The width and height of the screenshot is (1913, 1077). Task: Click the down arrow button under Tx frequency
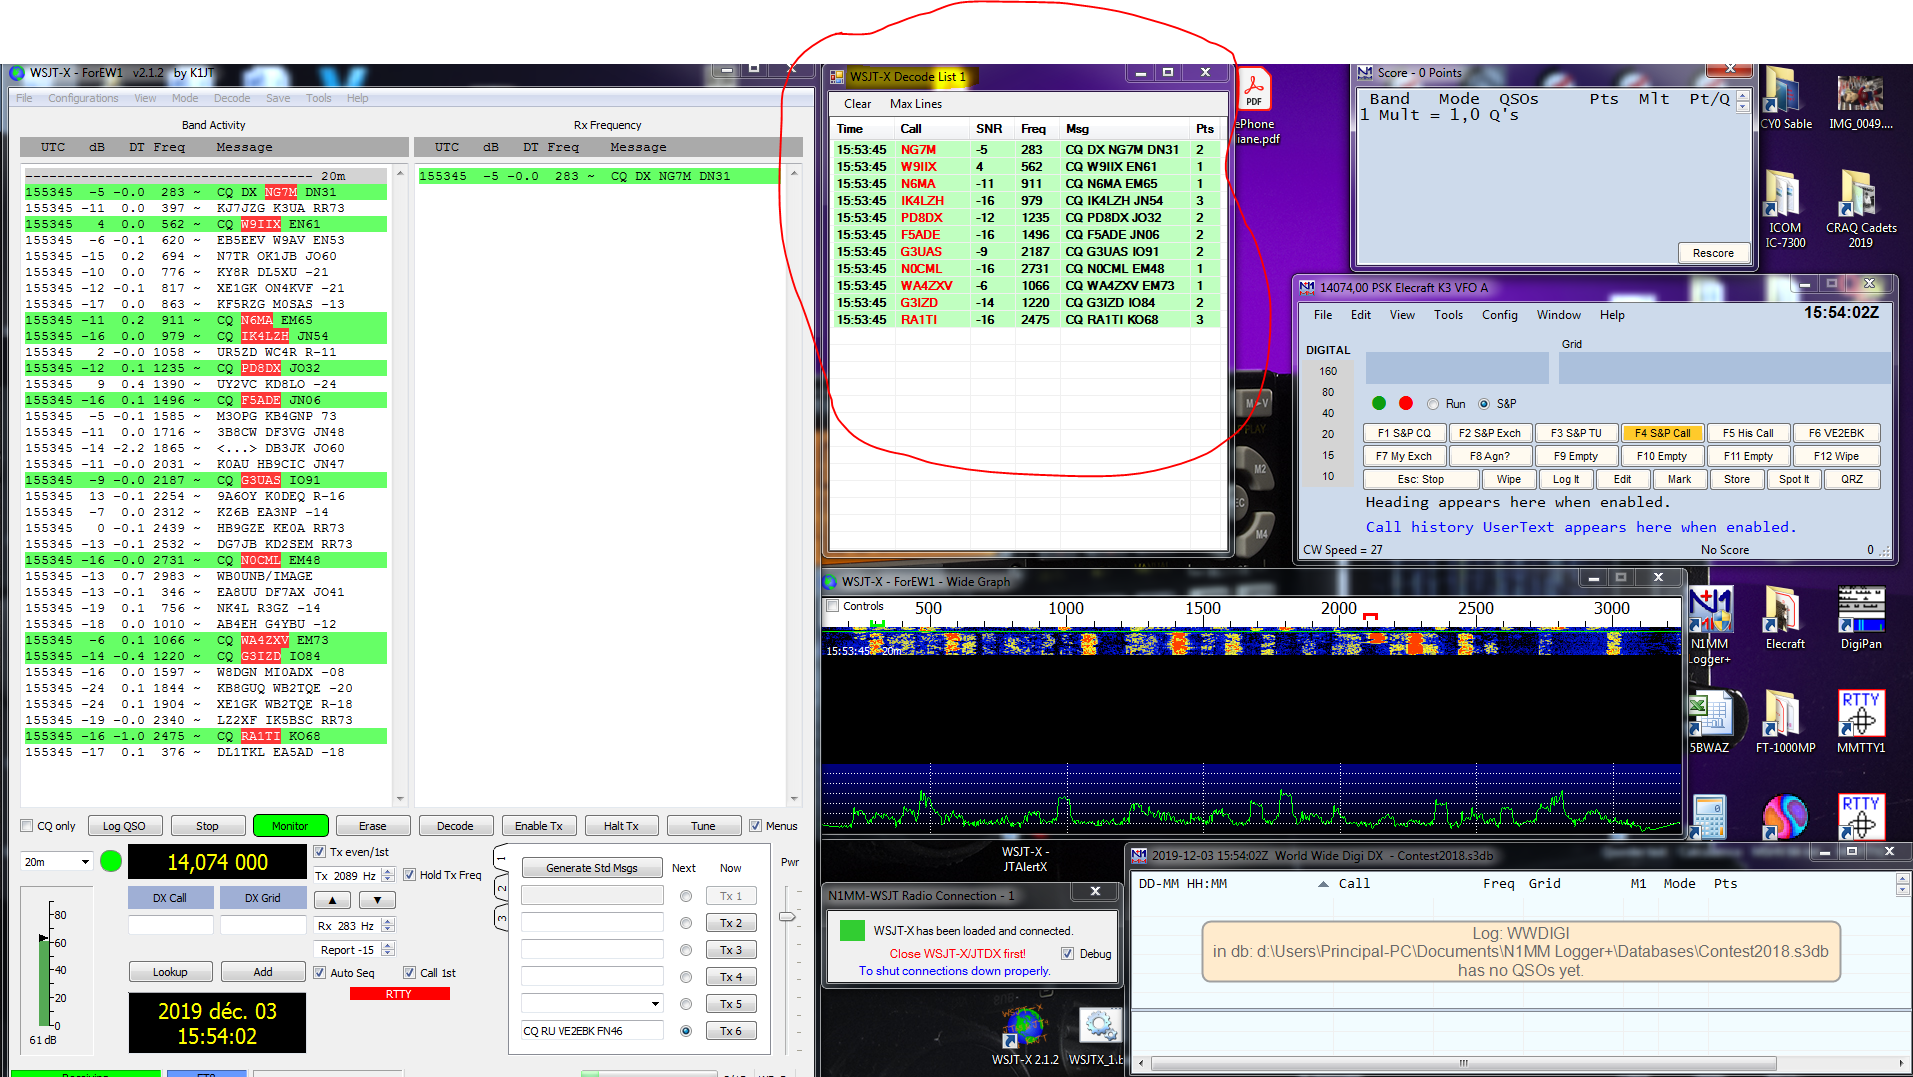[377, 900]
